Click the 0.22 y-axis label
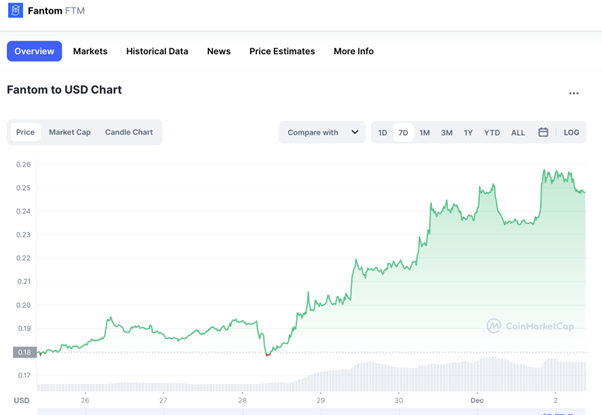 23,258
